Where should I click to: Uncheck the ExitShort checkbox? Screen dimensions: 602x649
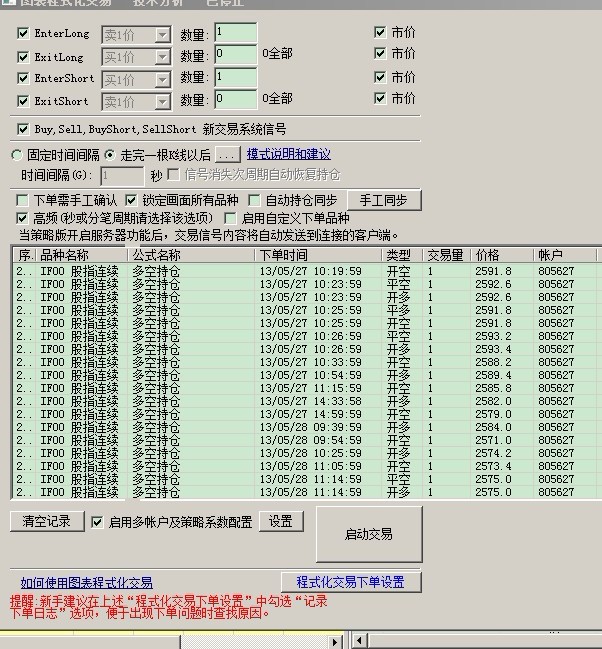pos(23,101)
